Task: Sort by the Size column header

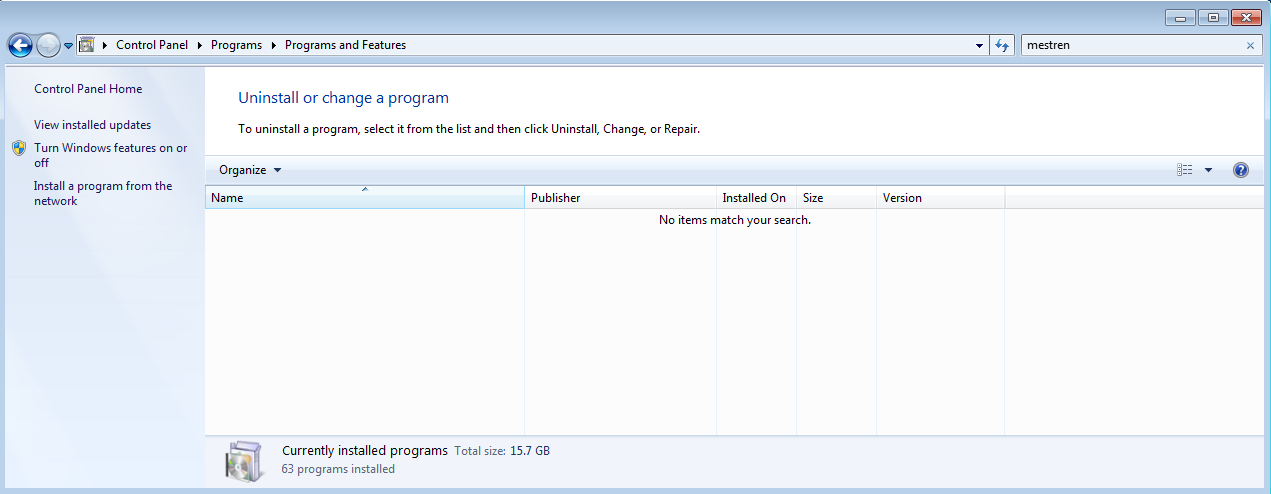Action: (x=836, y=198)
